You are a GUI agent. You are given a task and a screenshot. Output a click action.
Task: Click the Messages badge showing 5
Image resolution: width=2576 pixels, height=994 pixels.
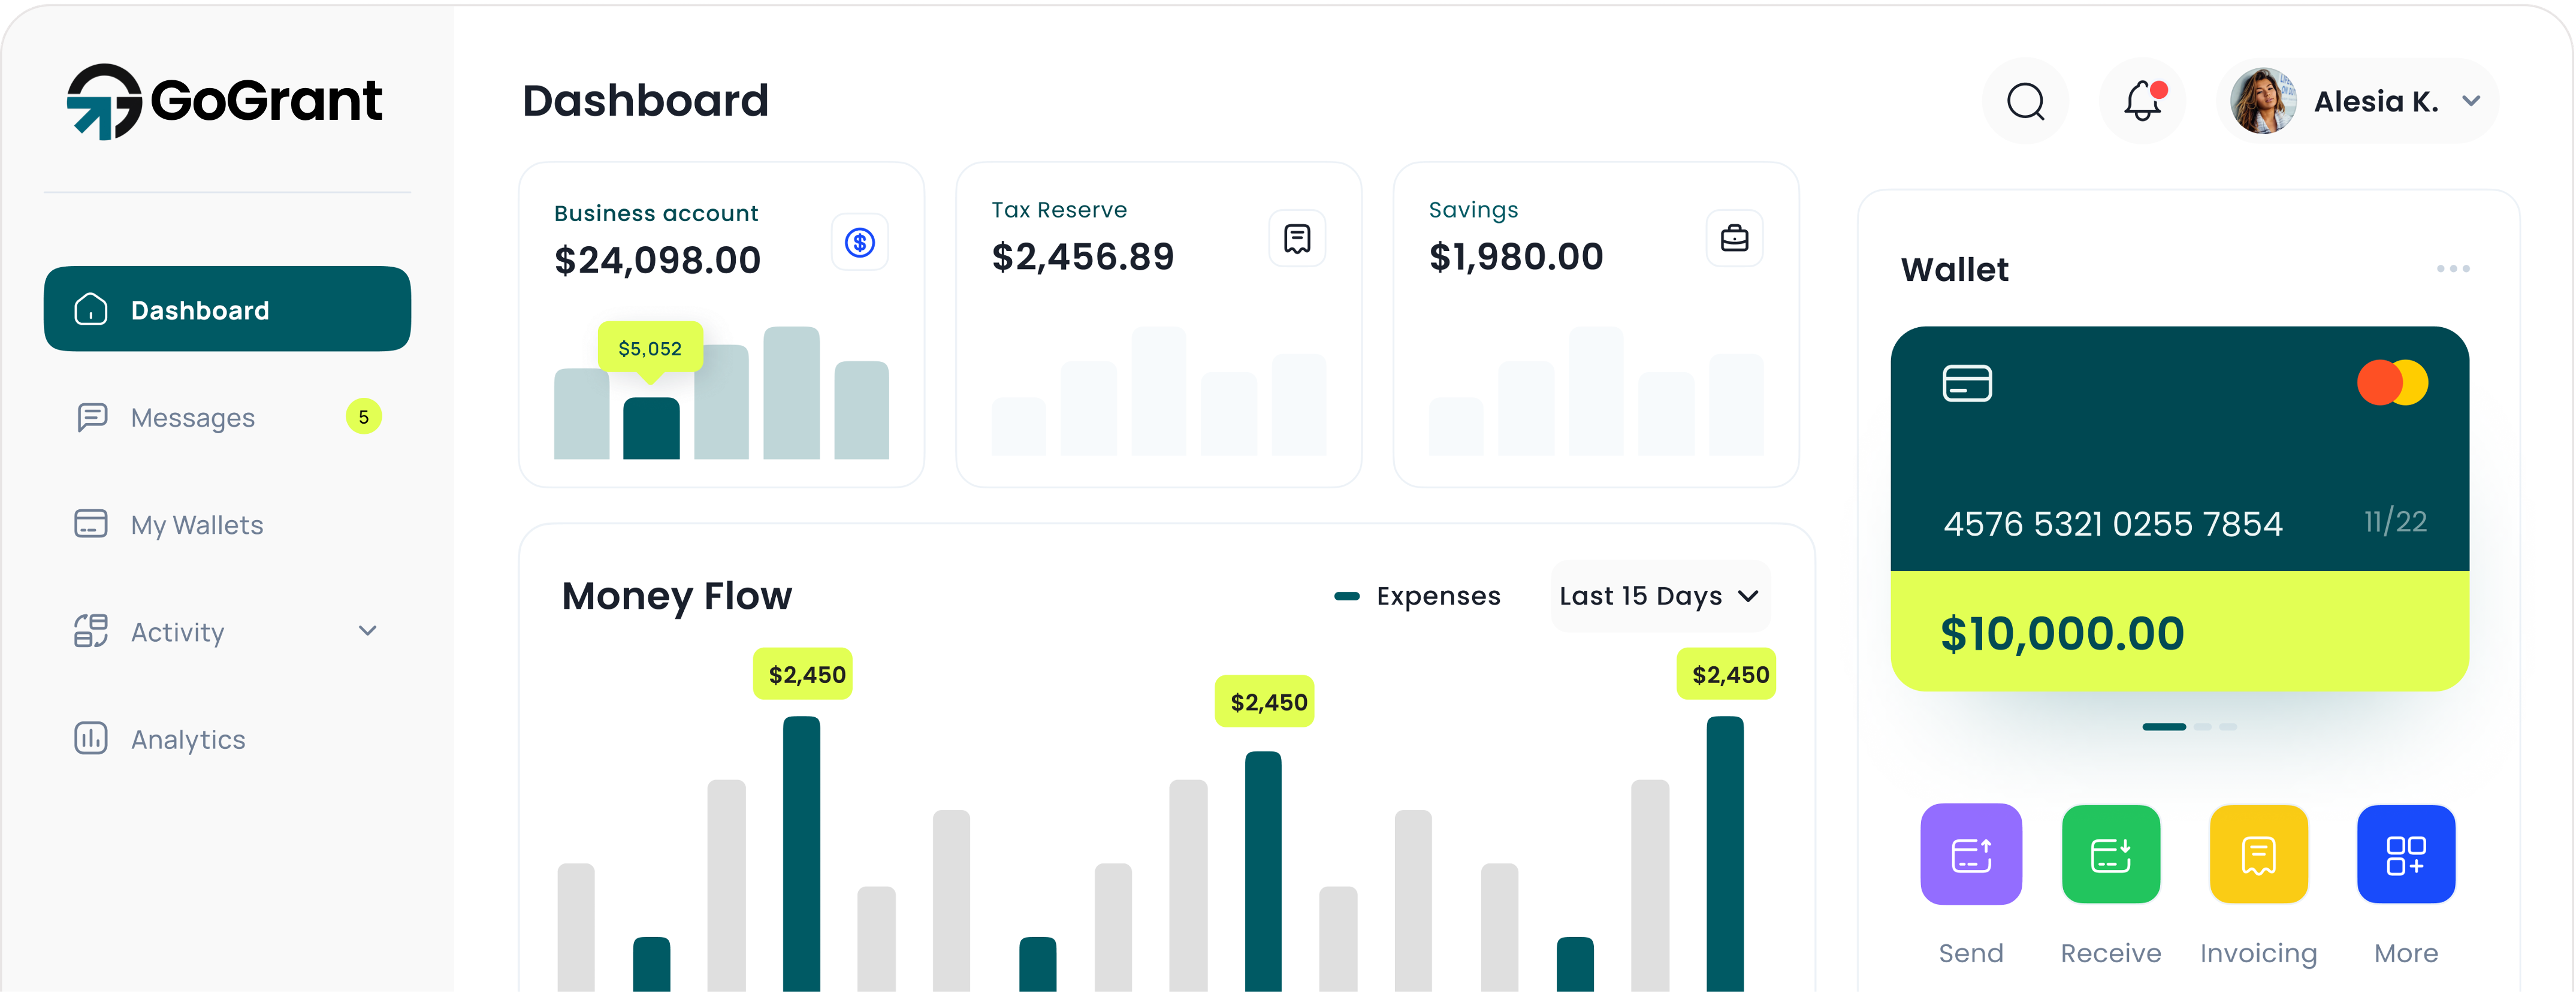point(364,417)
